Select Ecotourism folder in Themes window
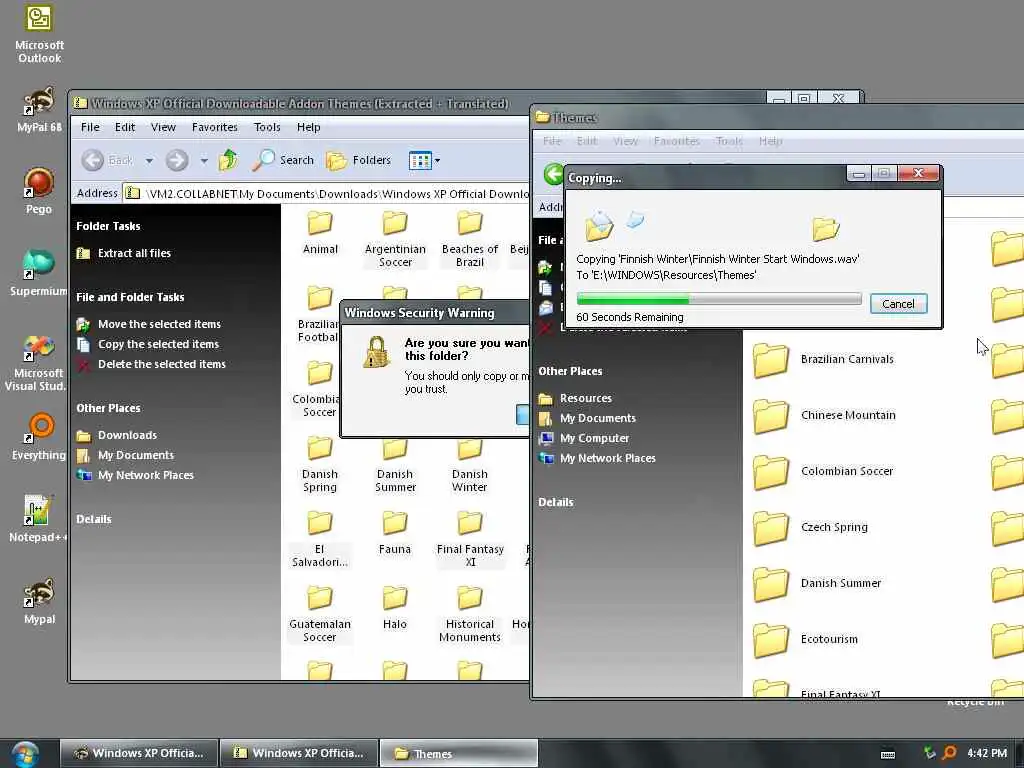Viewport: 1024px width, 768px height. 805,639
